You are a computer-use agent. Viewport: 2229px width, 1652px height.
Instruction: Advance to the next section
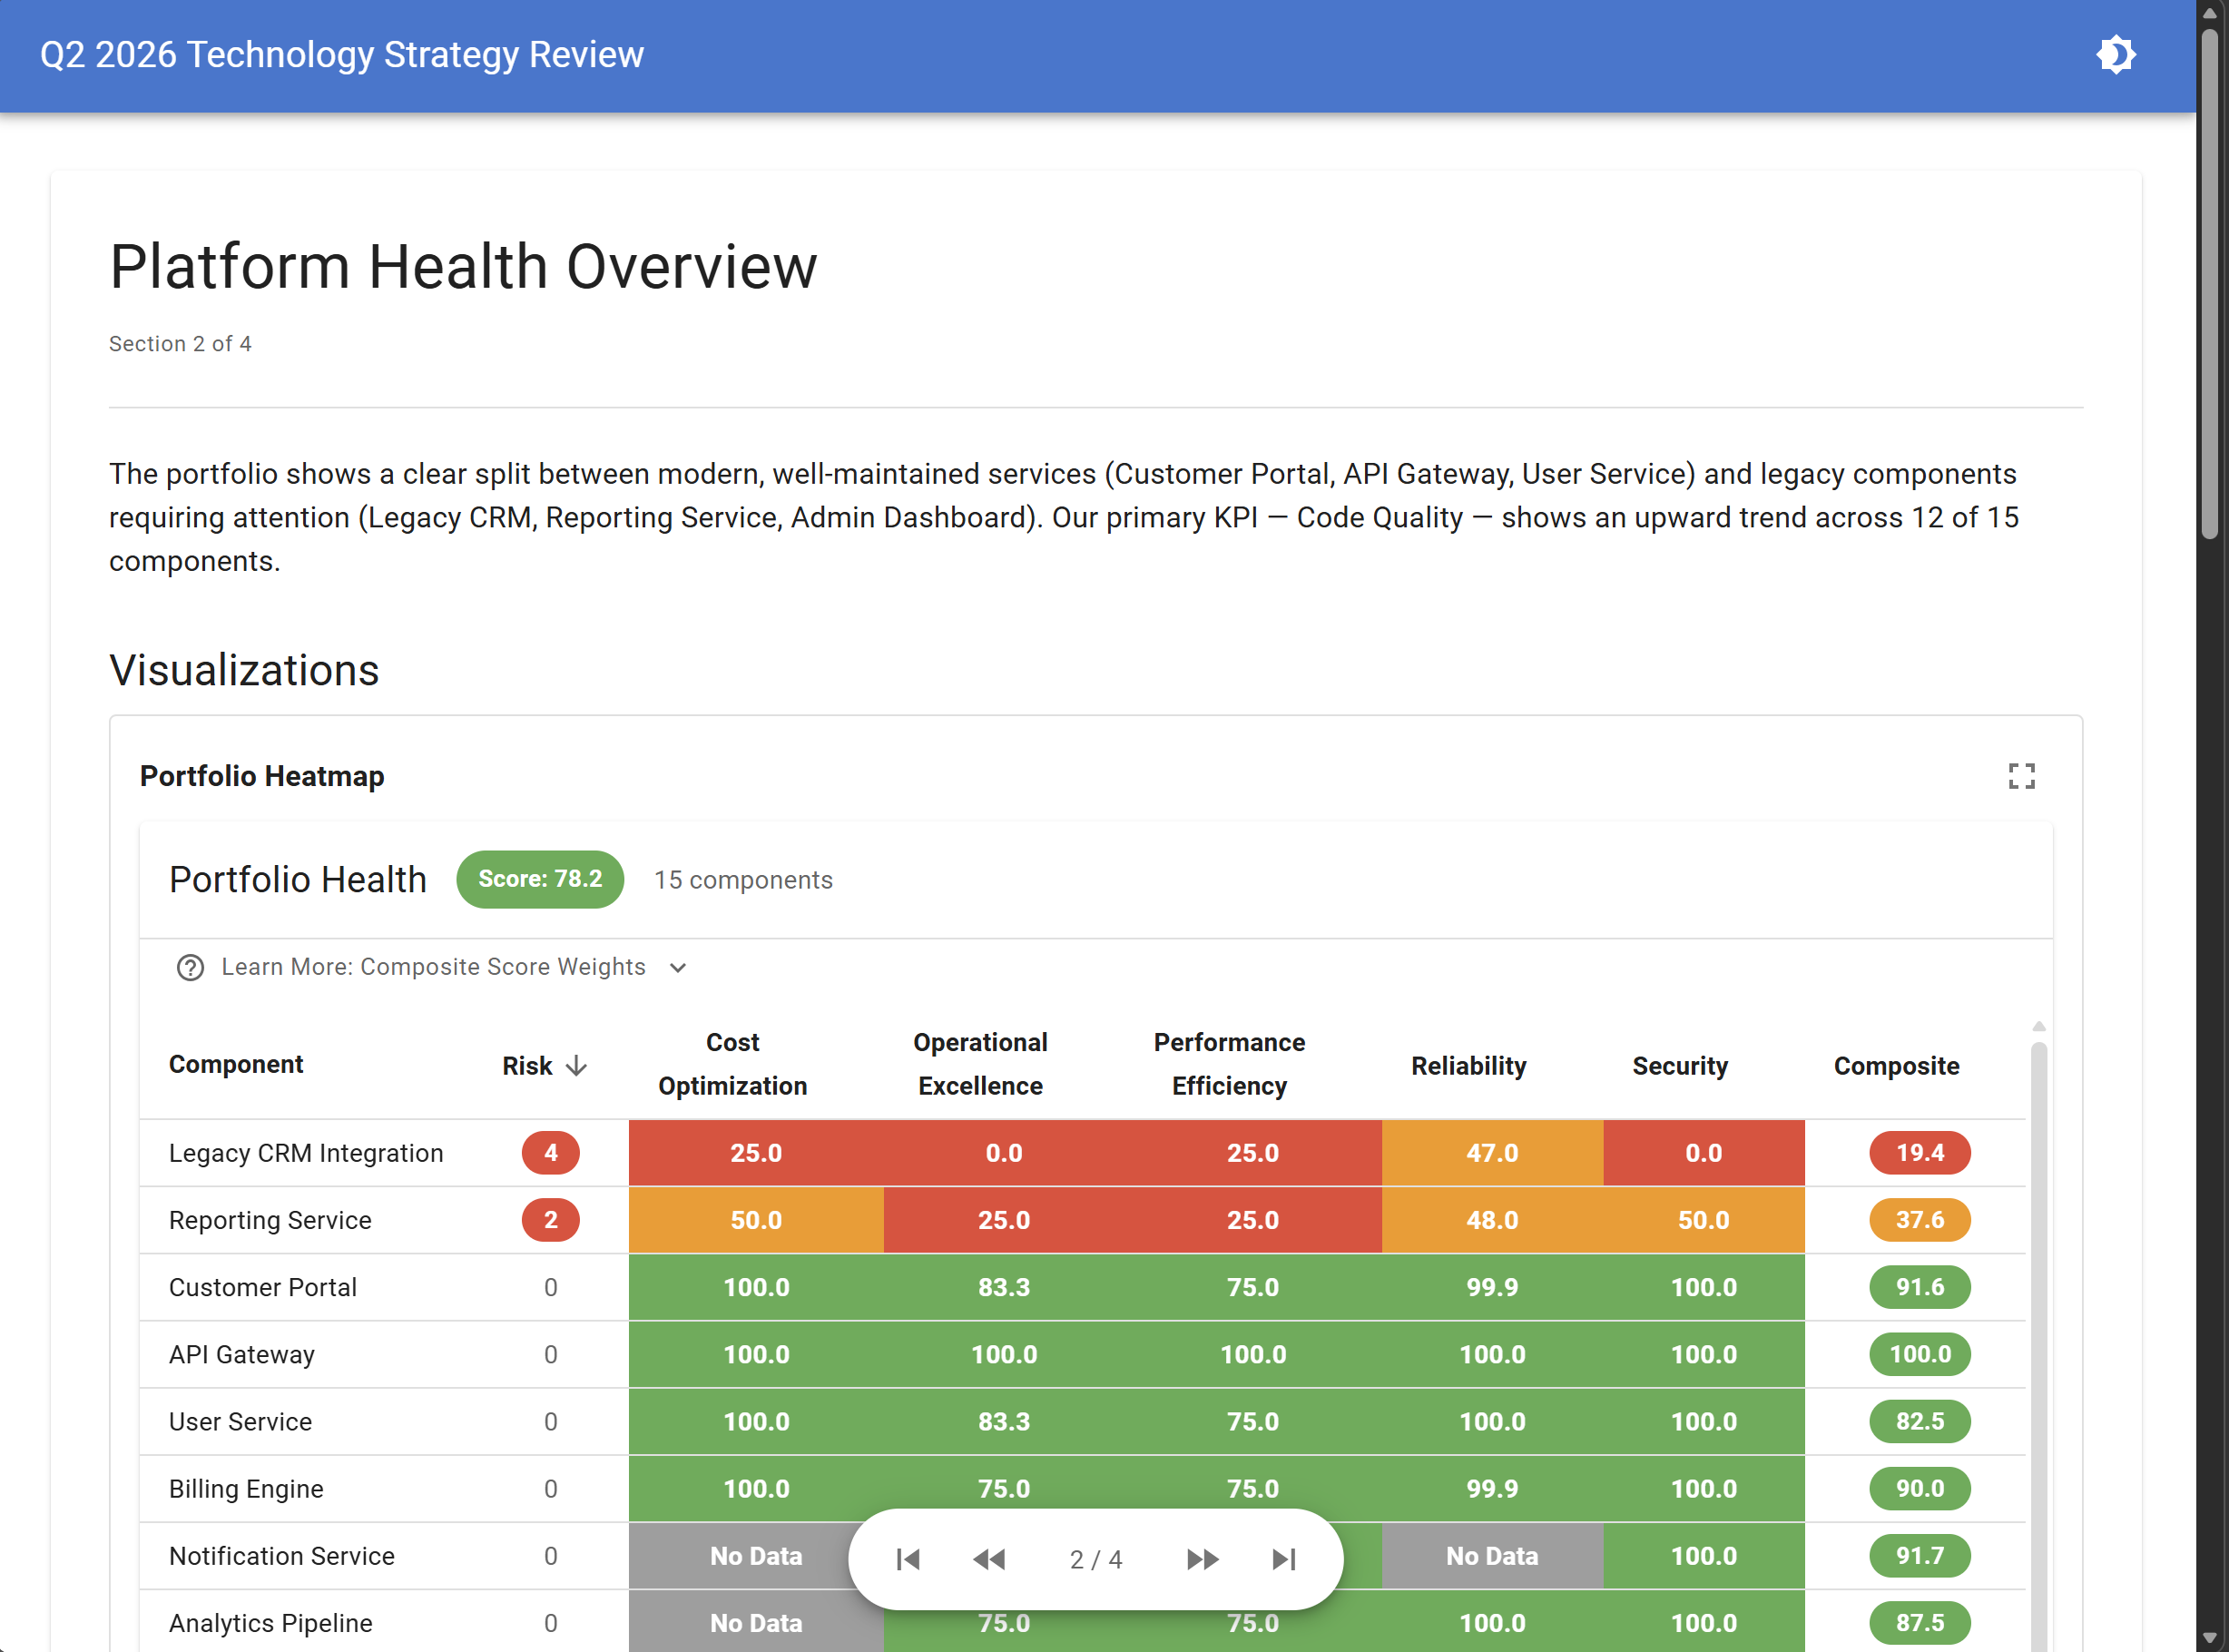tap(1202, 1559)
